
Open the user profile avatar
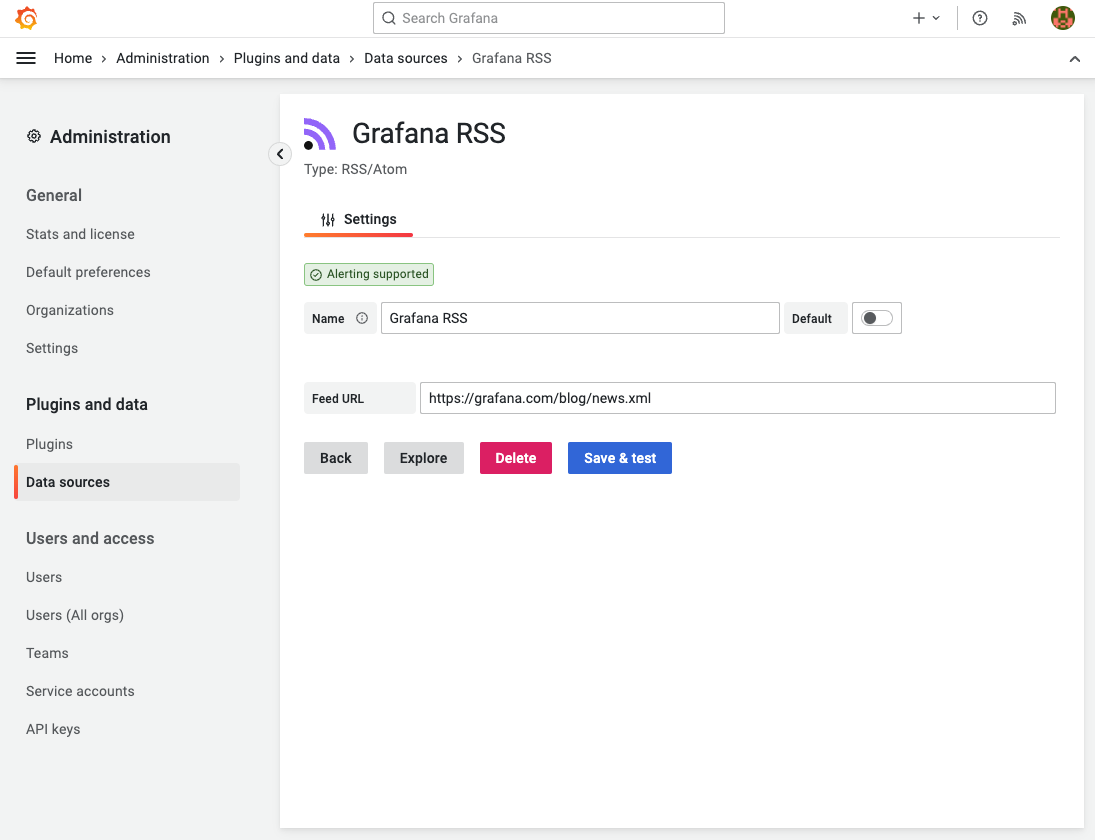(x=1063, y=18)
